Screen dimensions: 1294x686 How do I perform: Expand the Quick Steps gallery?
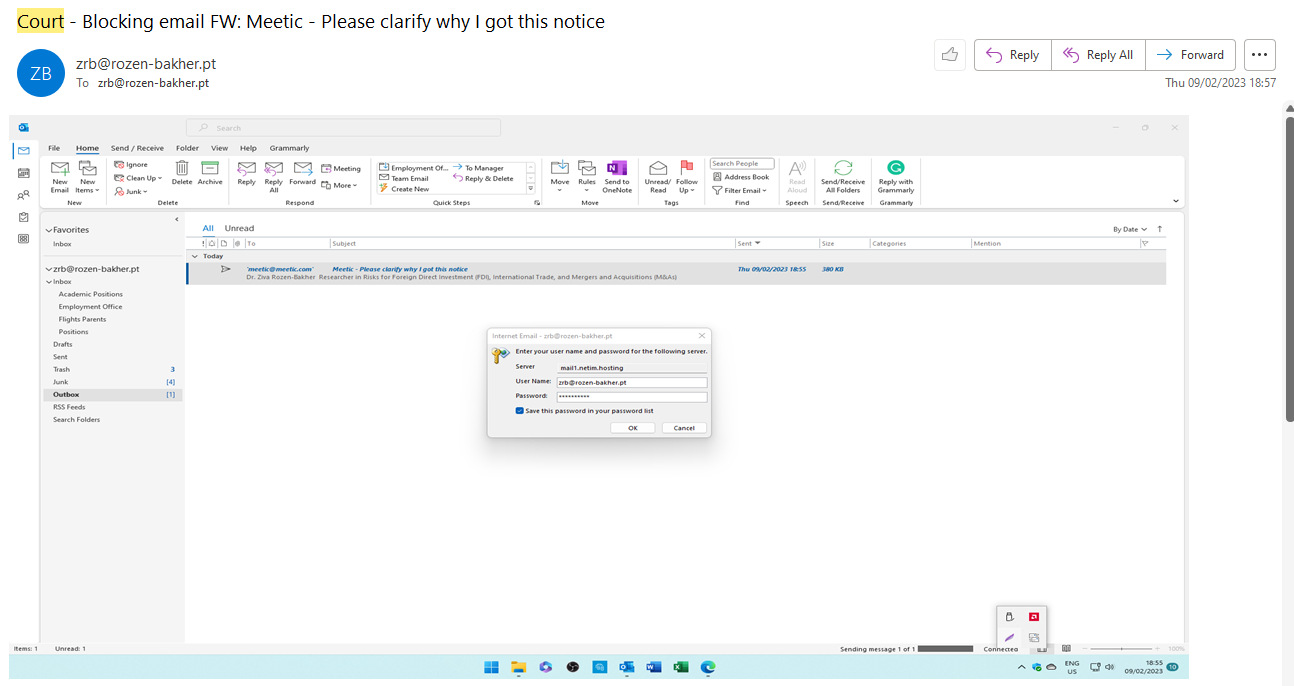pyautogui.click(x=531, y=188)
